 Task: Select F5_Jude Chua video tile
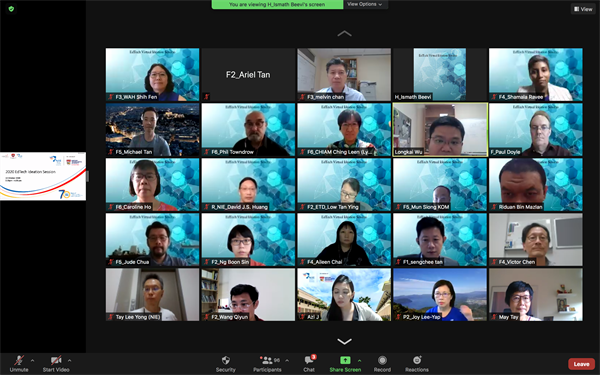tap(152, 240)
